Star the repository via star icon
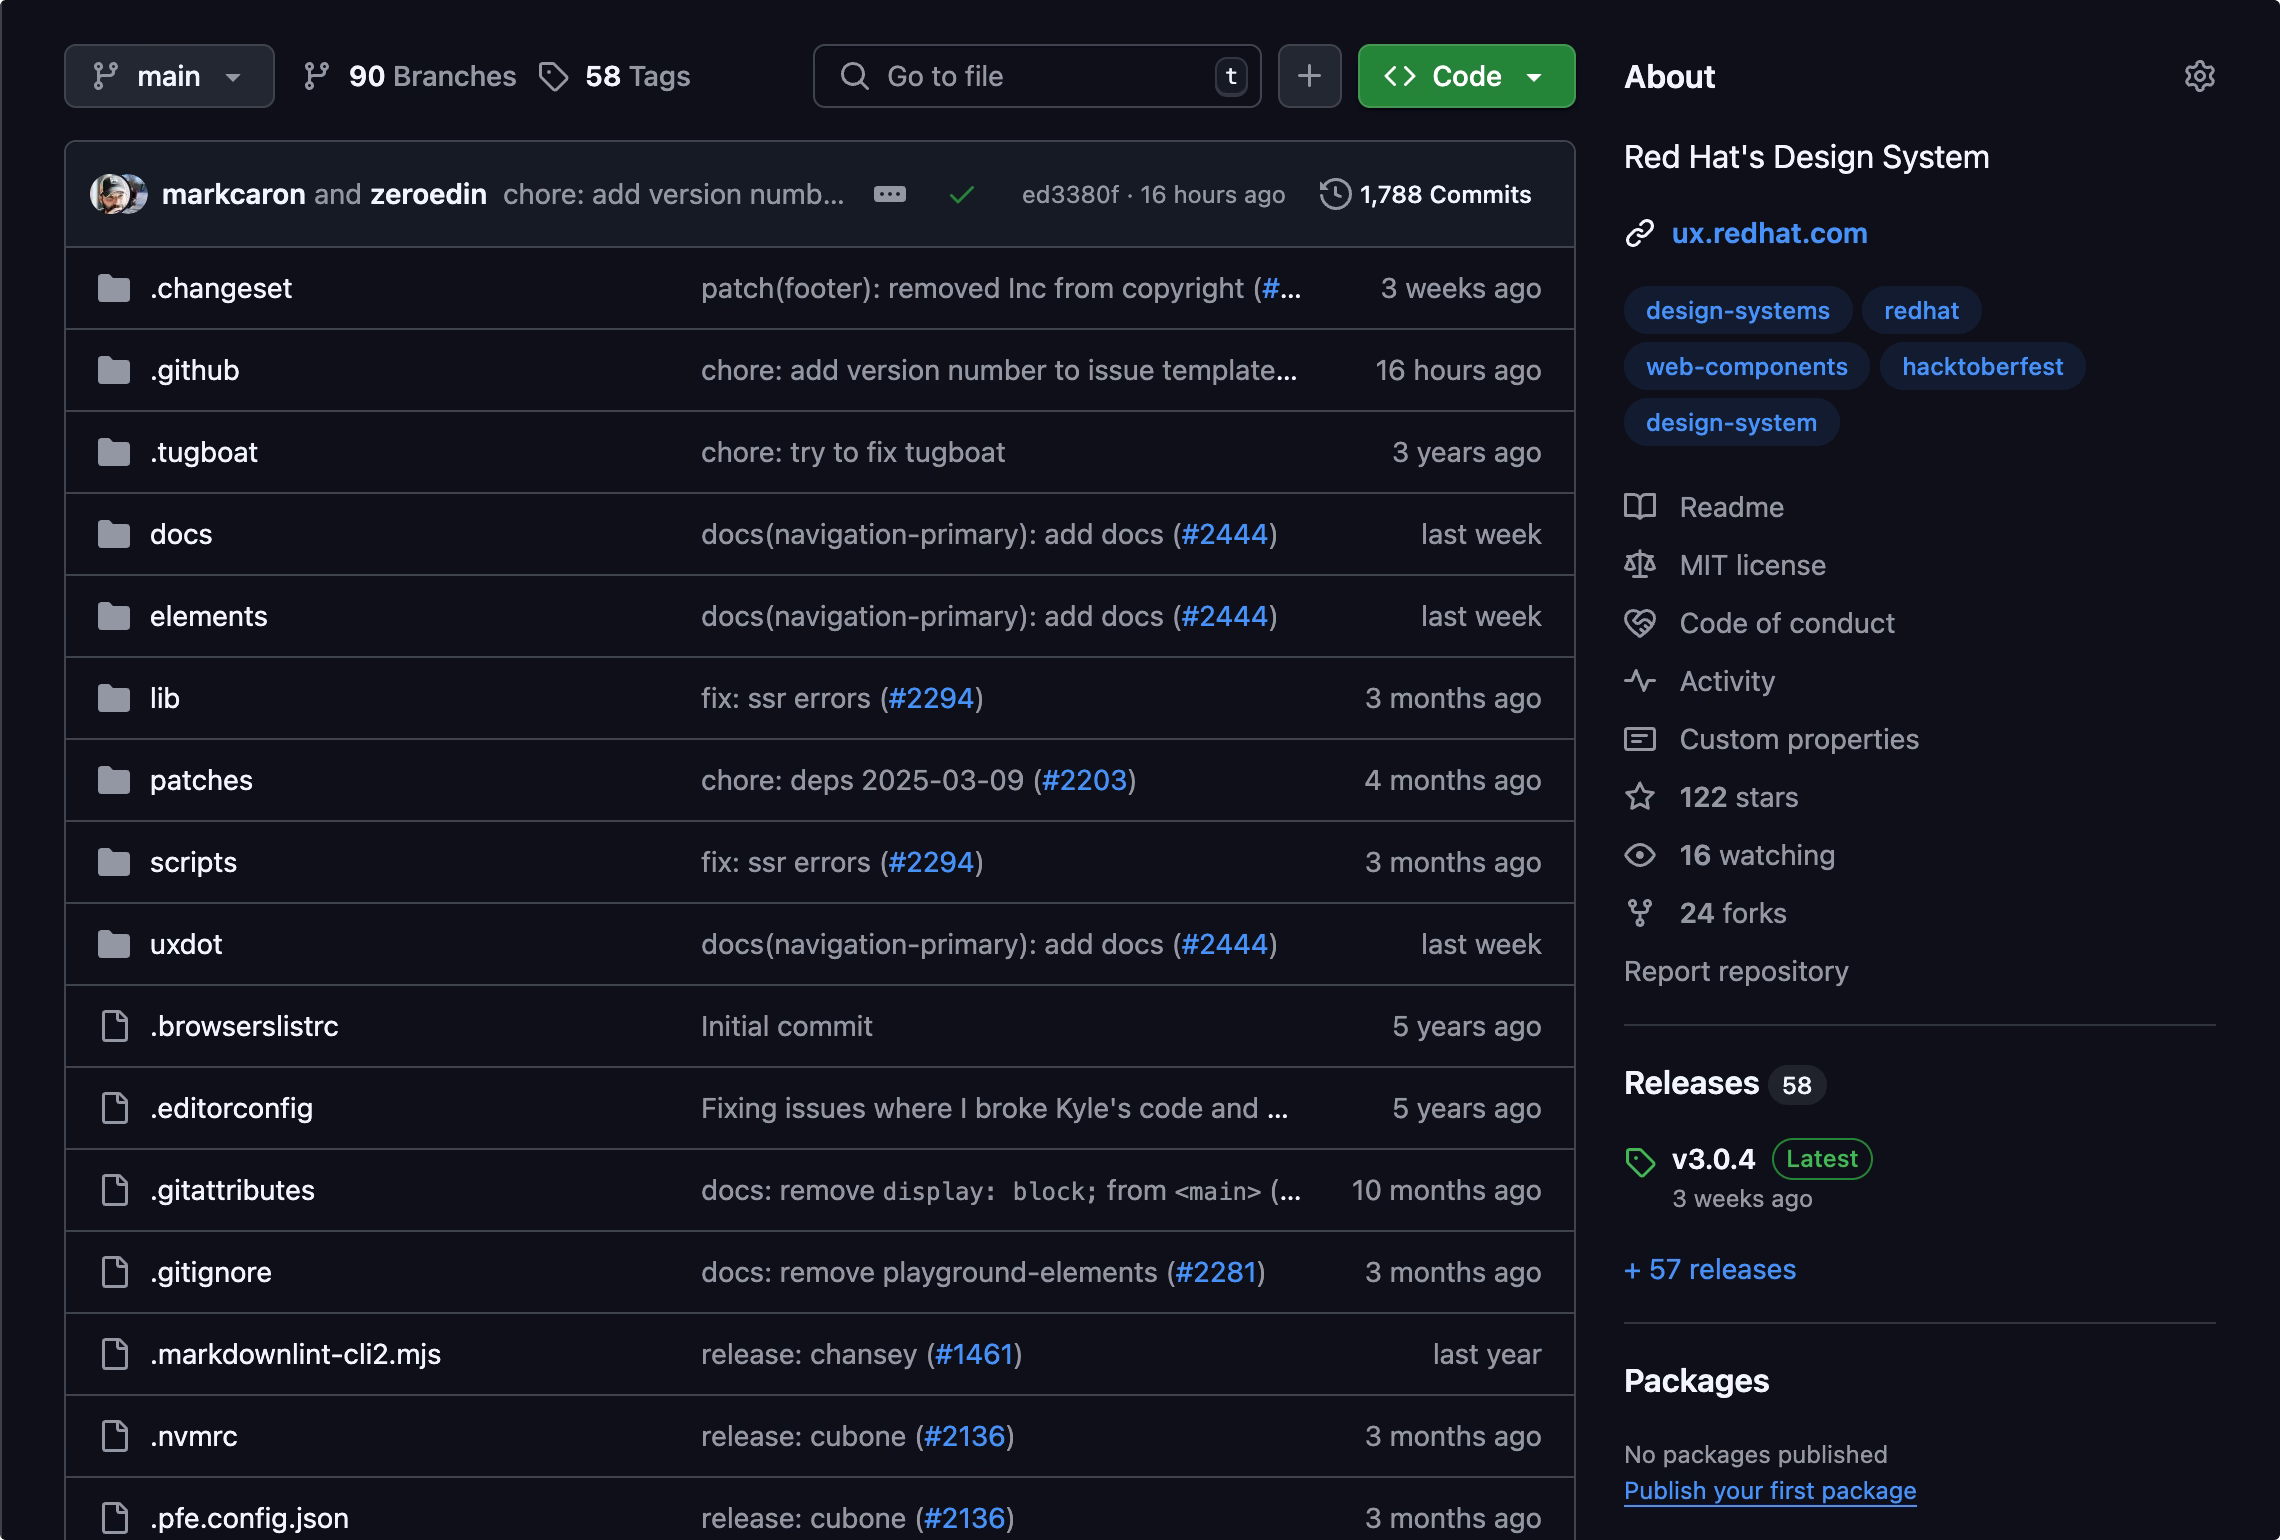The height and width of the screenshot is (1540, 2280). coord(1639,797)
